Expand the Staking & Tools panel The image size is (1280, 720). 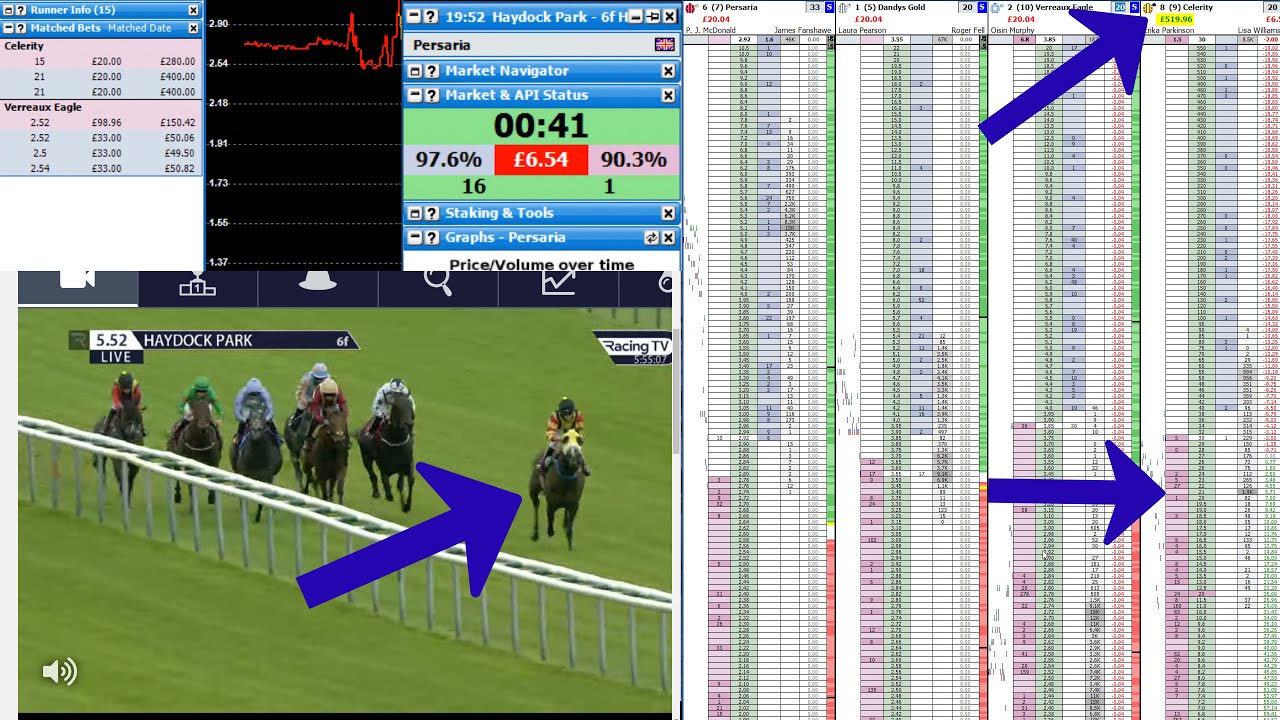415,213
